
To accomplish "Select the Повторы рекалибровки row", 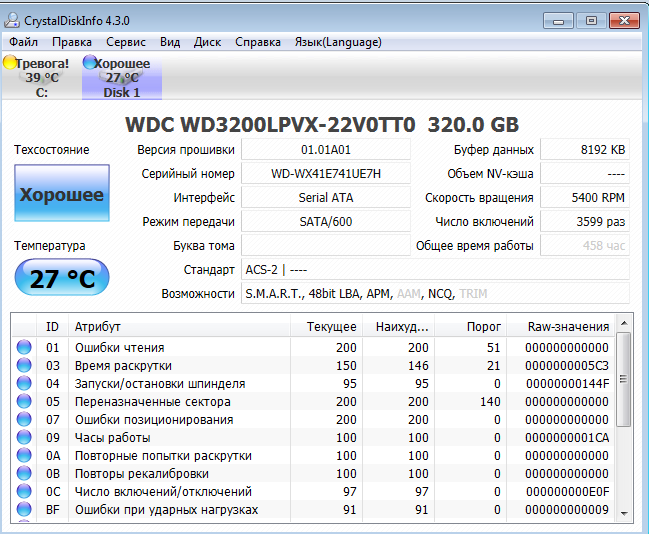I will (313, 474).
